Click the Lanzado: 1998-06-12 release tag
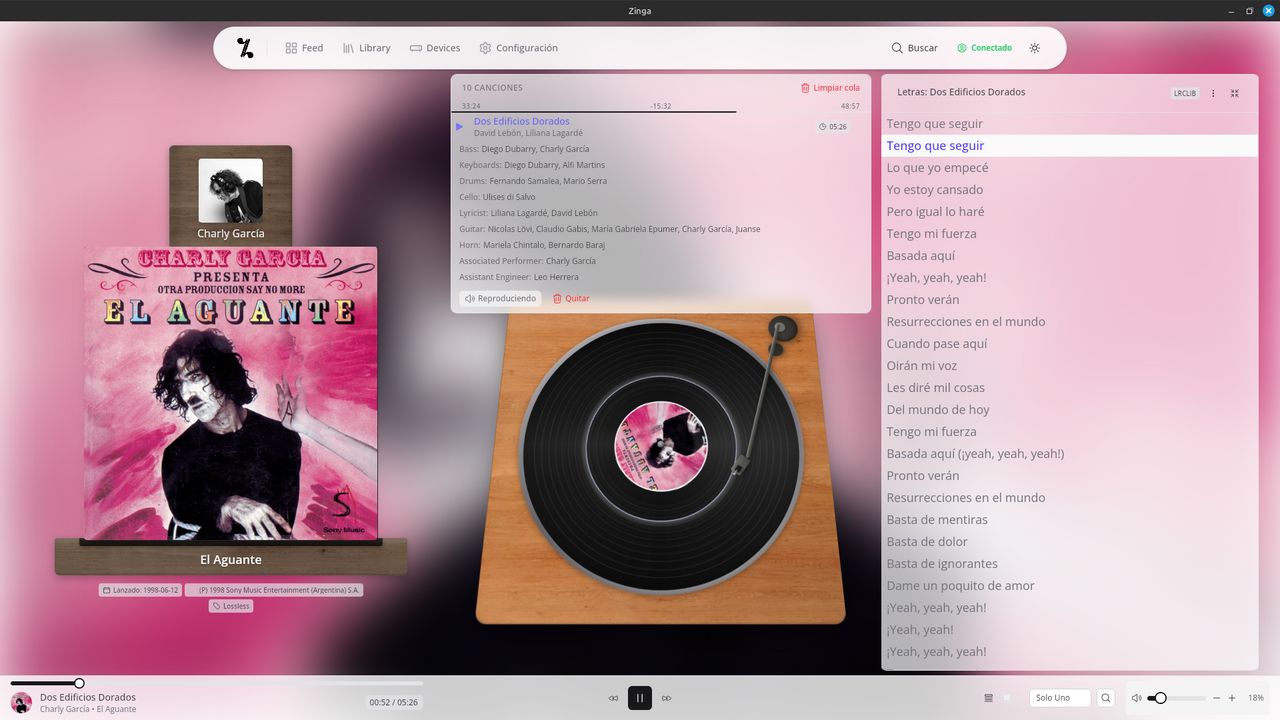The width and height of the screenshot is (1280, 720). [140, 590]
